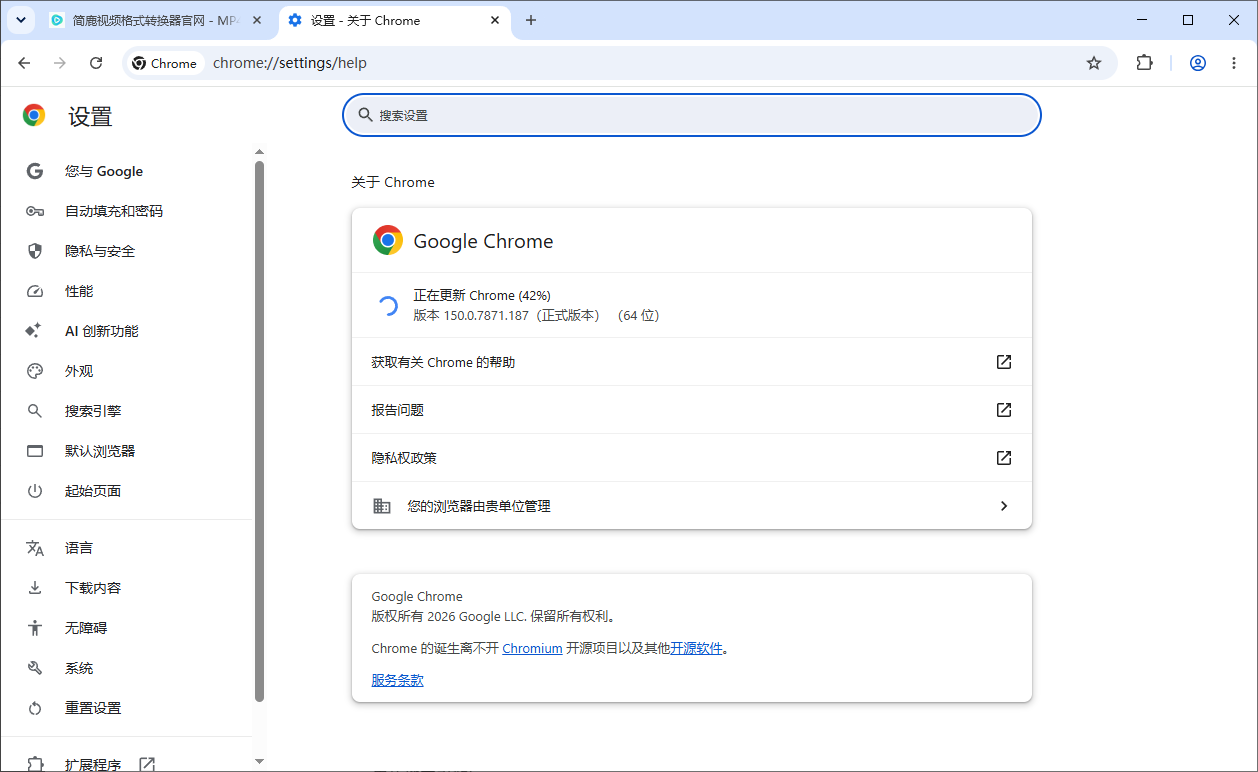The height and width of the screenshot is (772, 1258).
Task: Open the 开源软件 link
Action: point(696,648)
